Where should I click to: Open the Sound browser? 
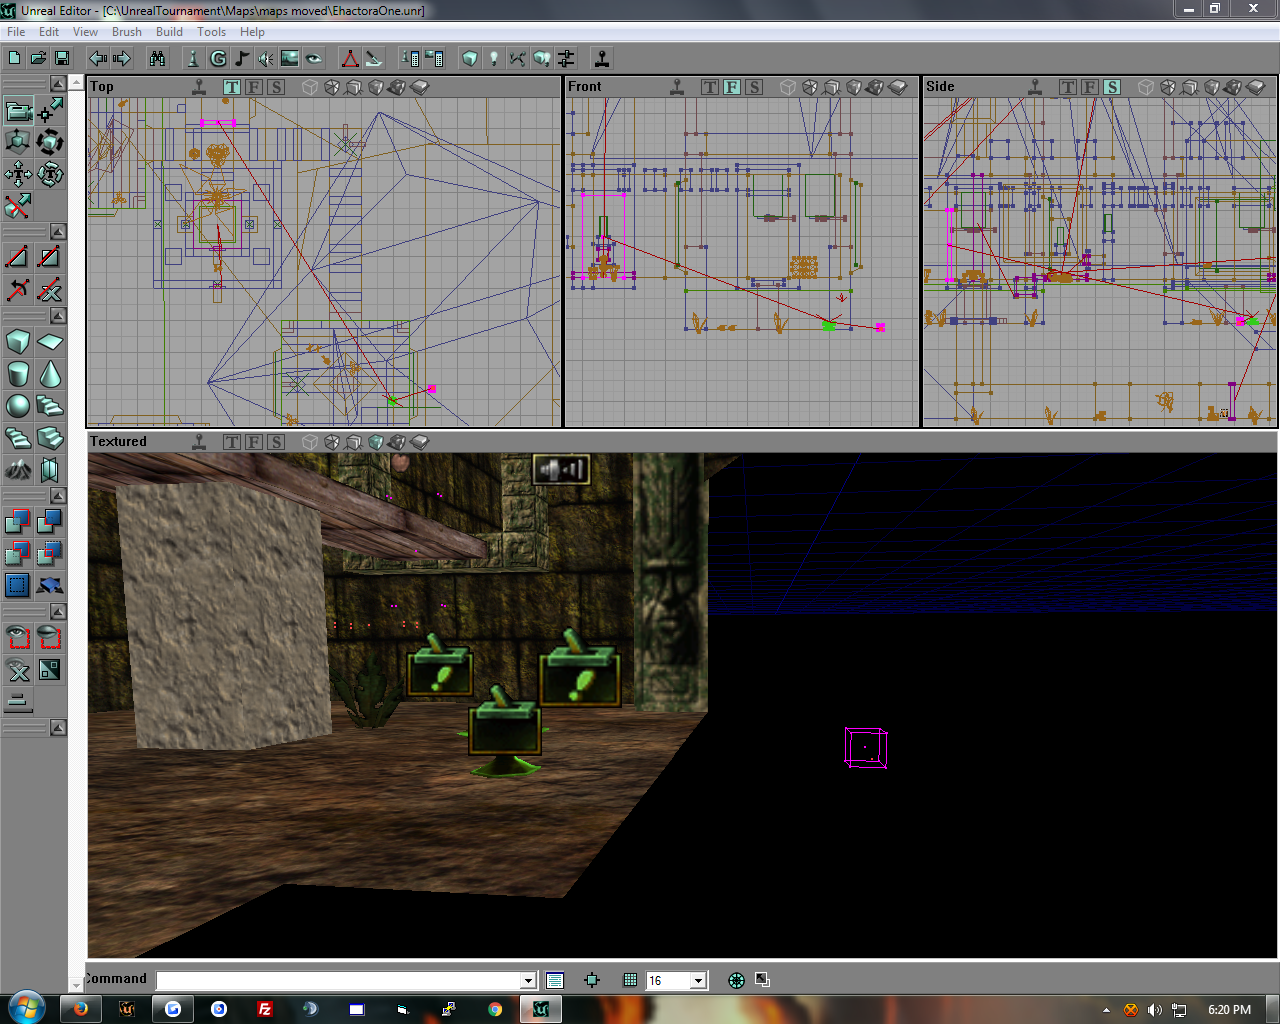(266, 58)
